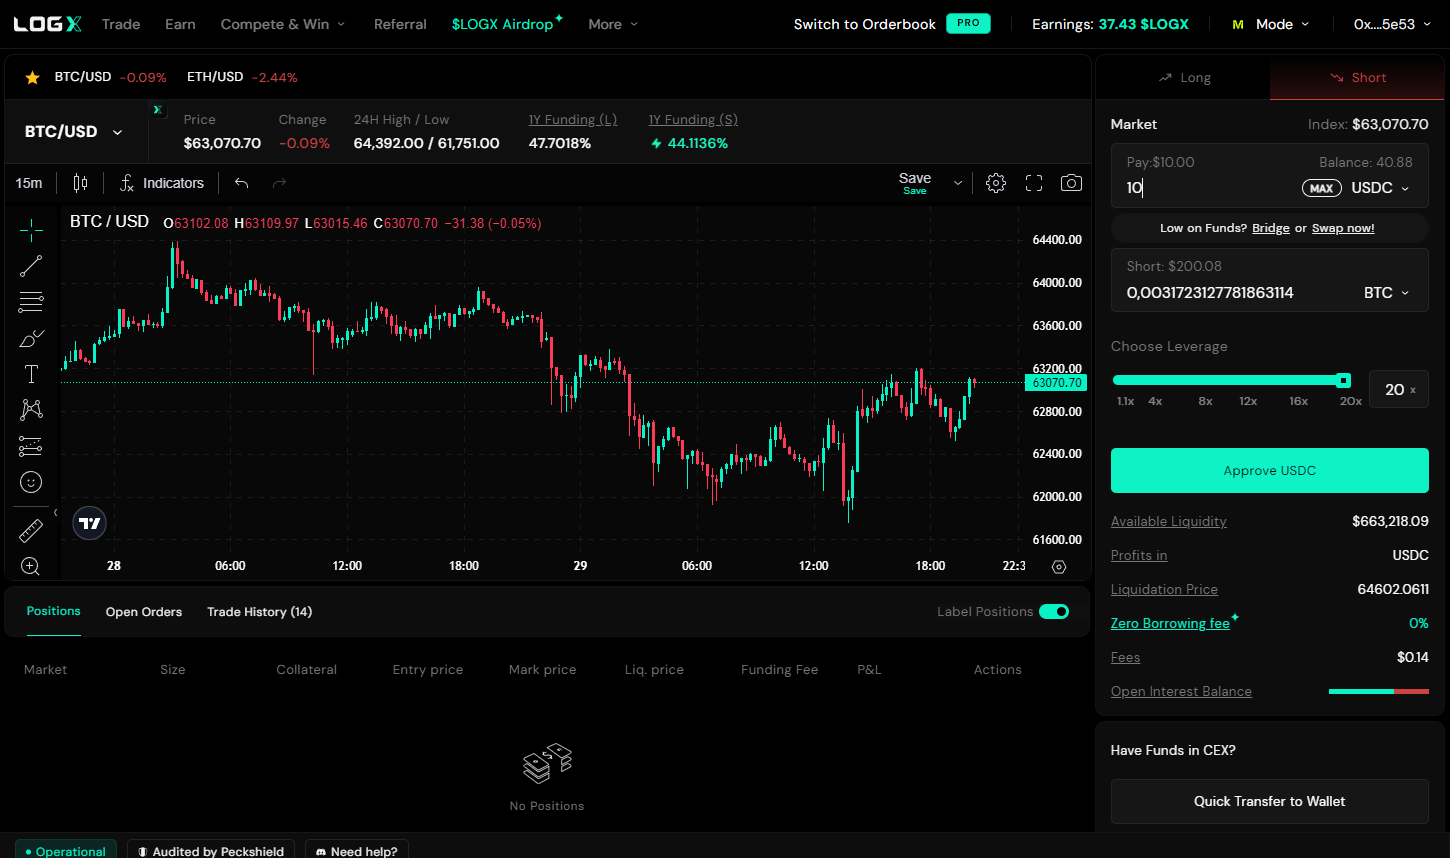Click the Swap now! link
The height and width of the screenshot is (858, 1450).
point(1342,228)
